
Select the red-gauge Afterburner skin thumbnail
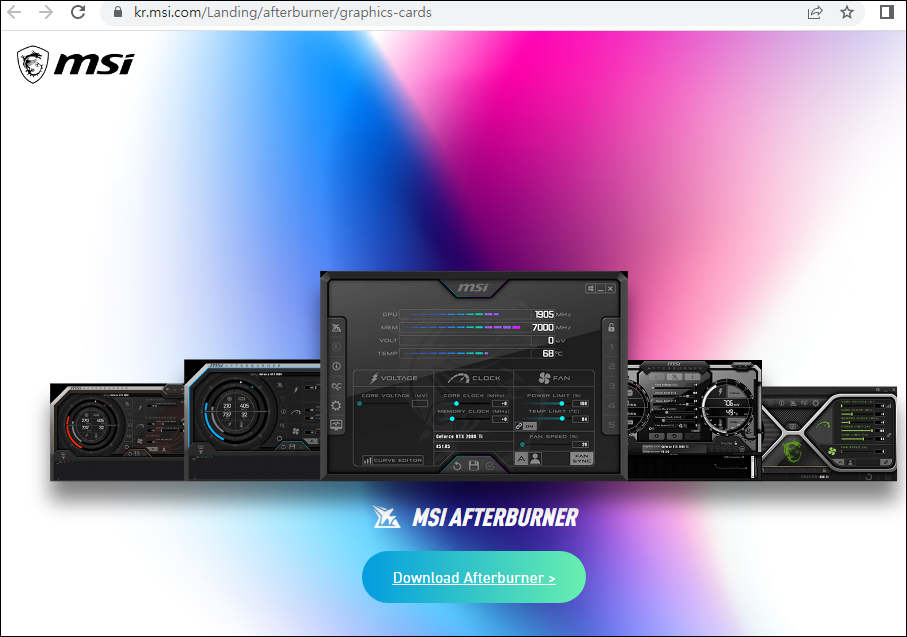pyautogui.click(x=117, y=432)
